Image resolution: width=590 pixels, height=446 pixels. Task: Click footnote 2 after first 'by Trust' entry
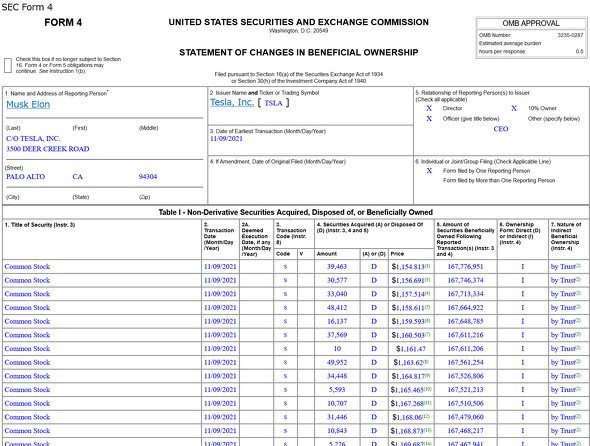[x=578, y=266]
